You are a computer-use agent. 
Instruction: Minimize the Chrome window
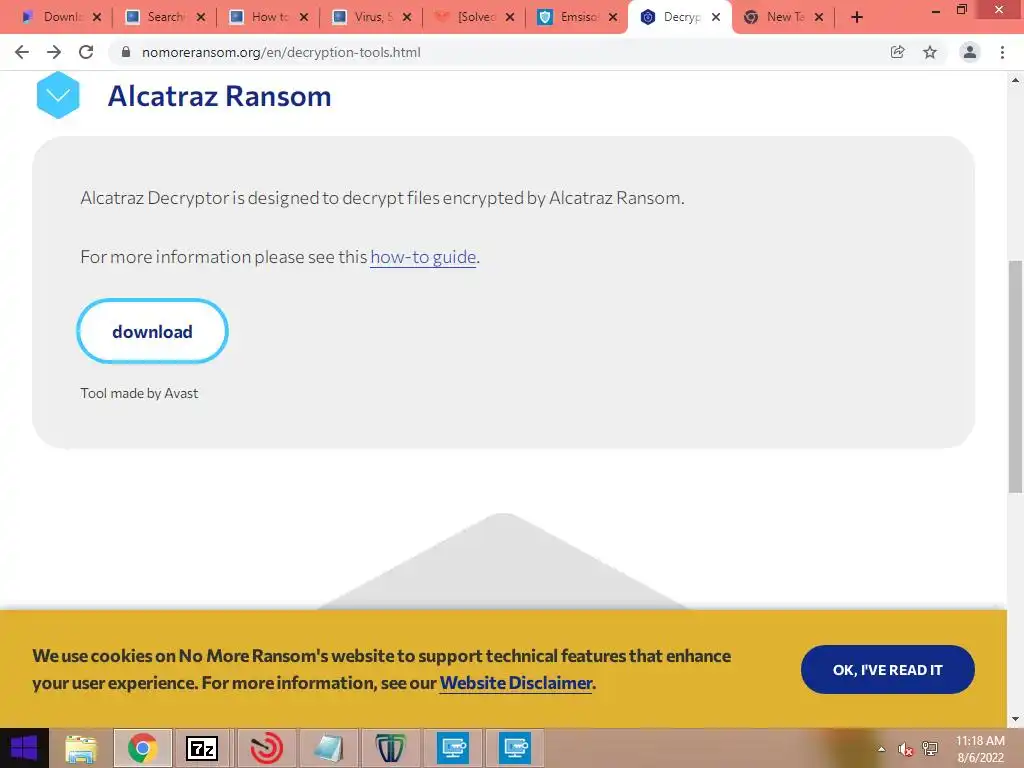(x=935, y=11)
